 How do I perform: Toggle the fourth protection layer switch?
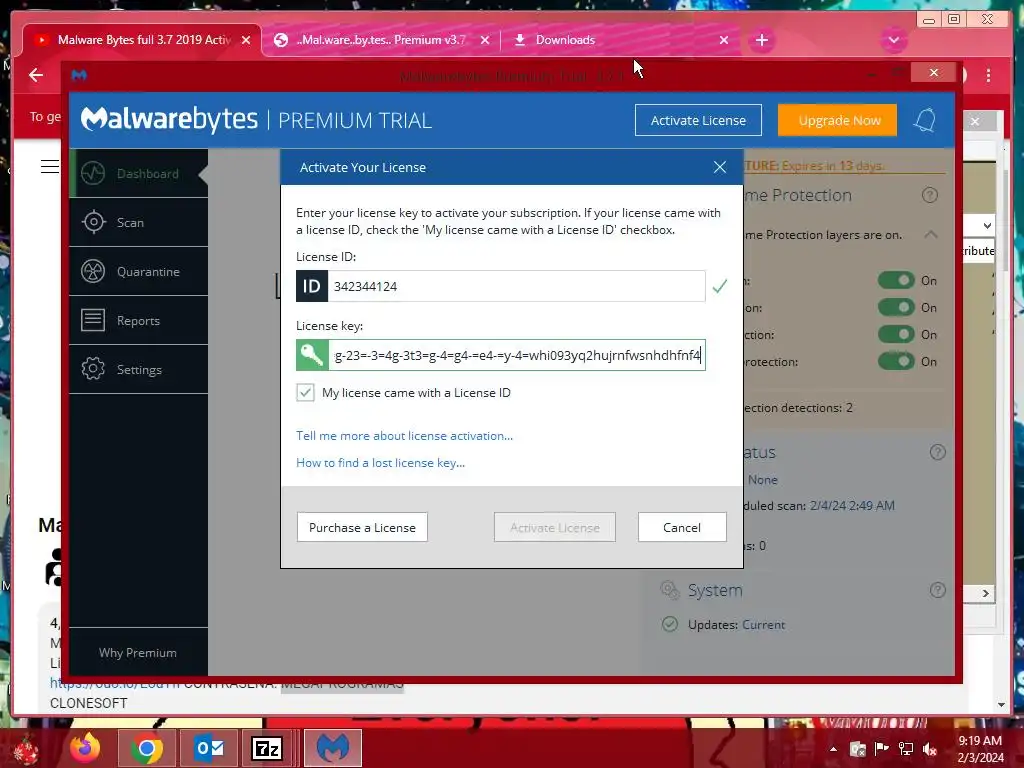pyautogui.click(x=896, y=361)
